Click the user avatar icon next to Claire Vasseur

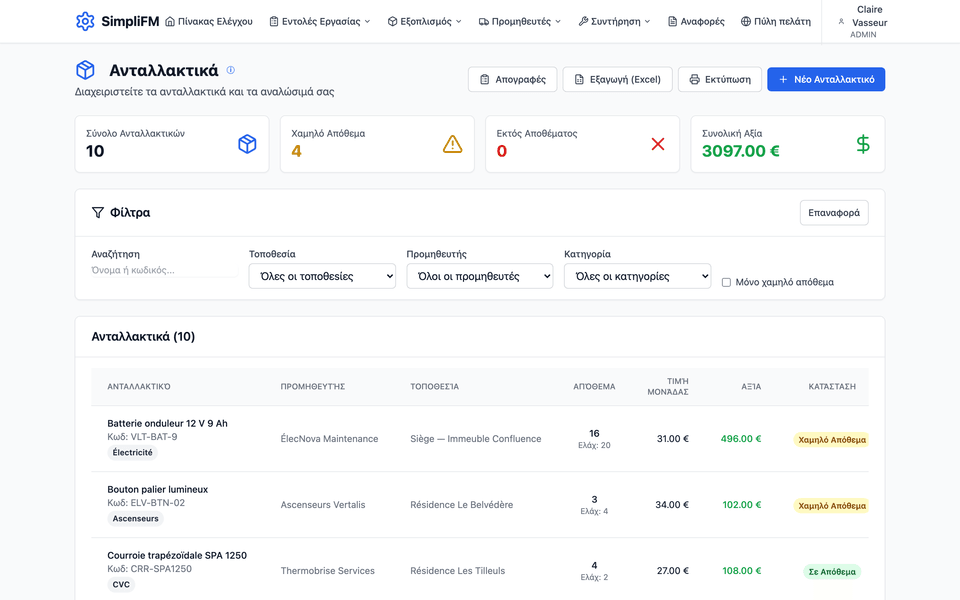[x=841, y=21]
